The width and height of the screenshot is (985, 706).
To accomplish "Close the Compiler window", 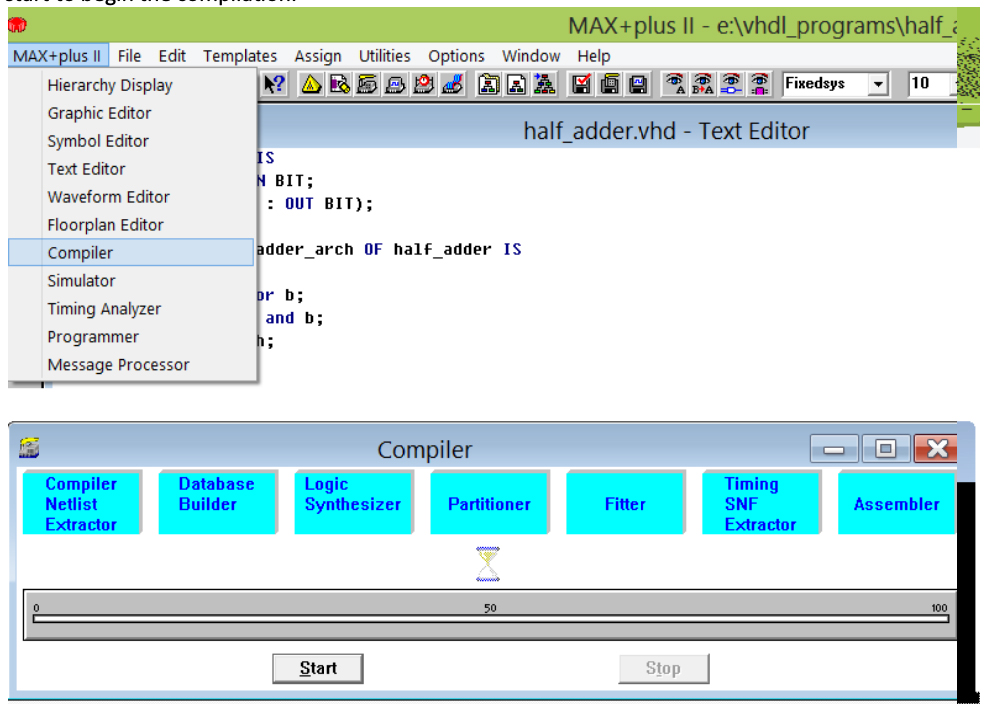I will click(936, 448).
